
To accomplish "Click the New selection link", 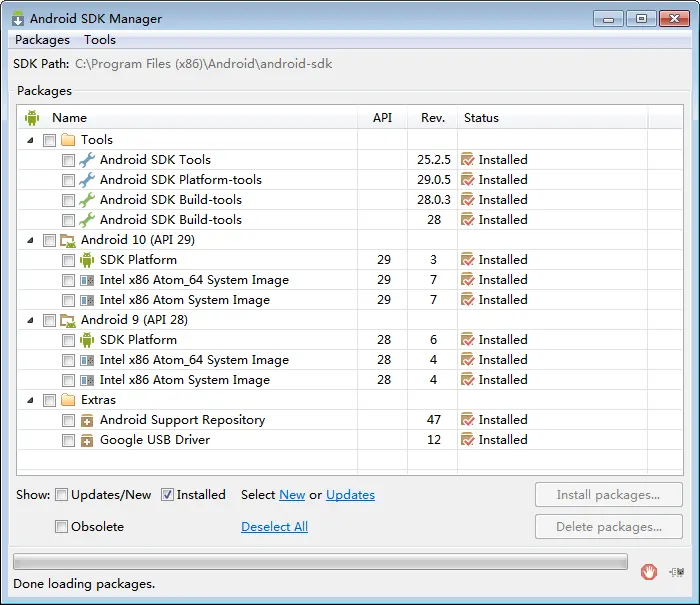I will [292, 495].
